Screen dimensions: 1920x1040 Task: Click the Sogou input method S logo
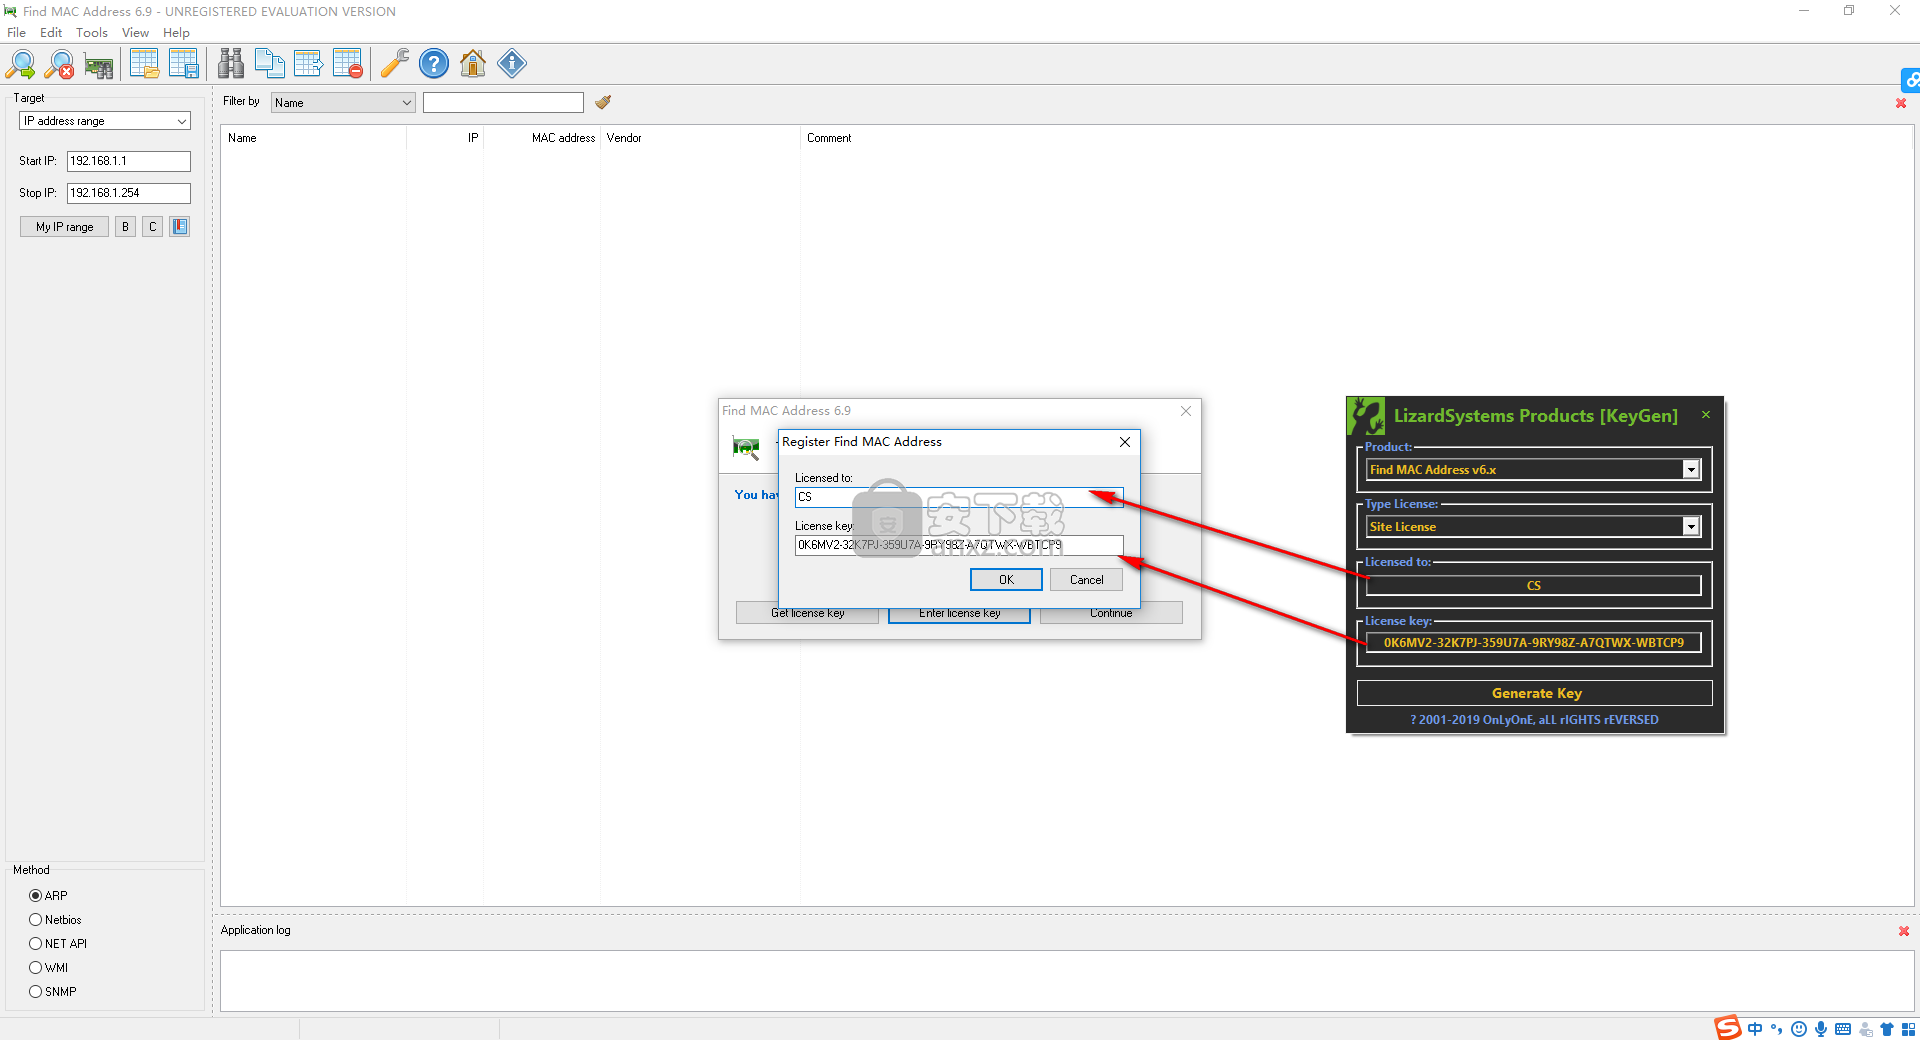[1728, 1028]
